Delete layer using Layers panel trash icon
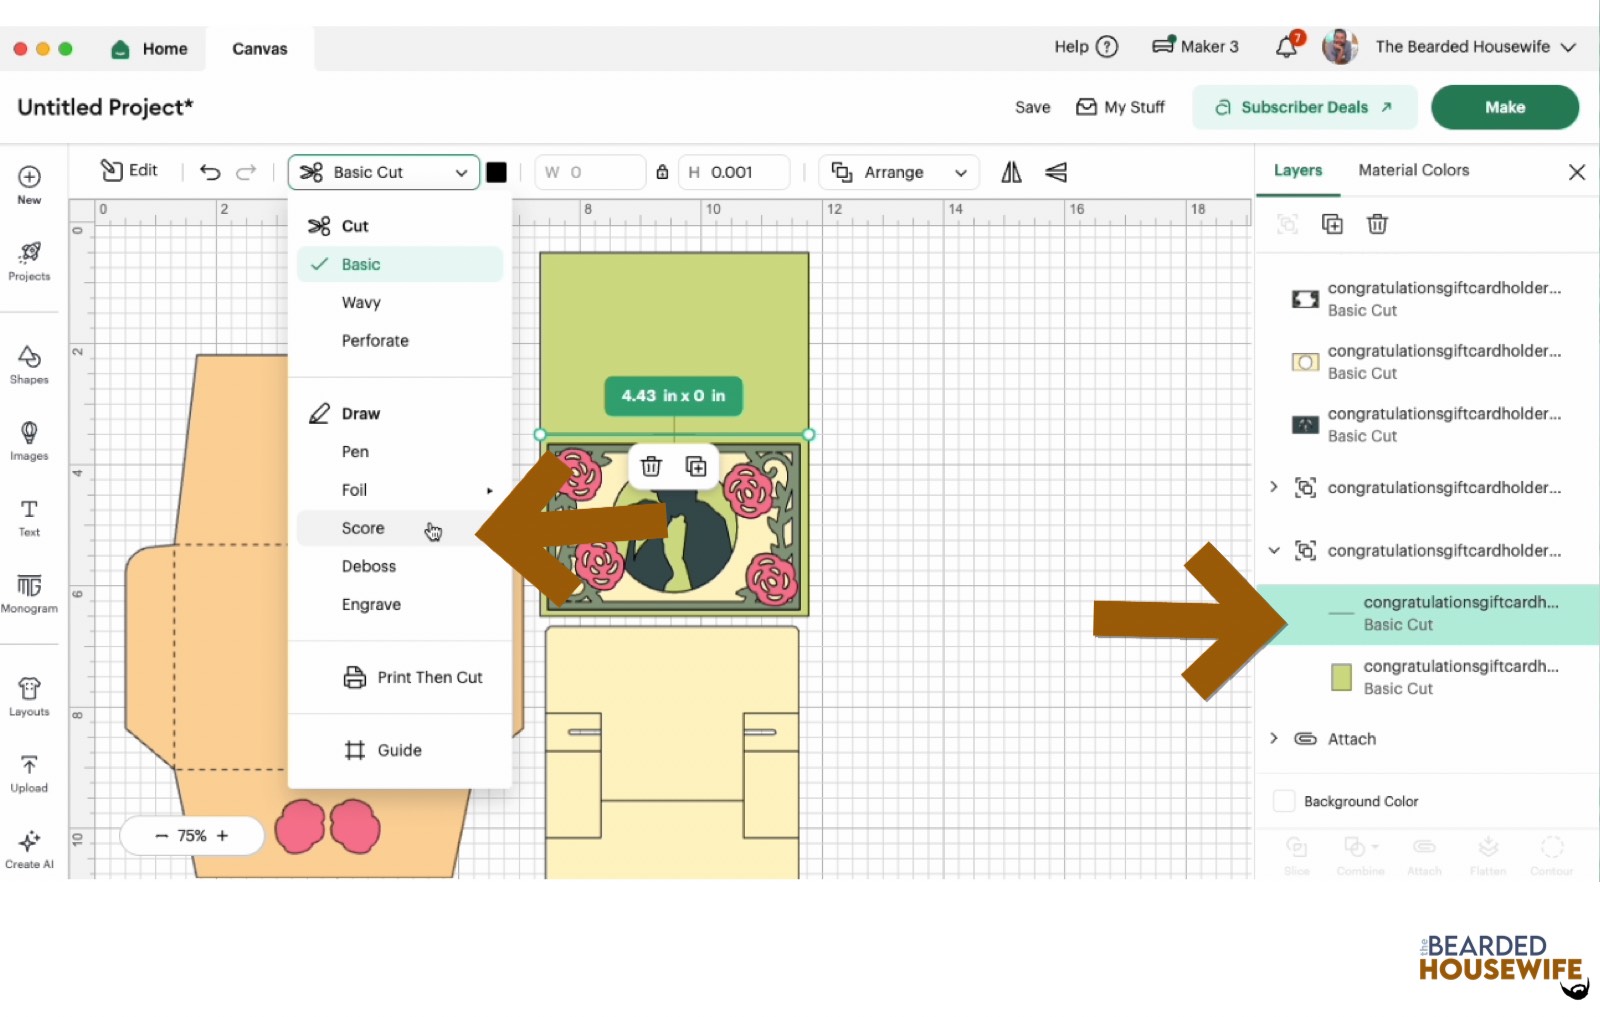This screenshot has width=1600, height=1017. [x=1377, y=224]
